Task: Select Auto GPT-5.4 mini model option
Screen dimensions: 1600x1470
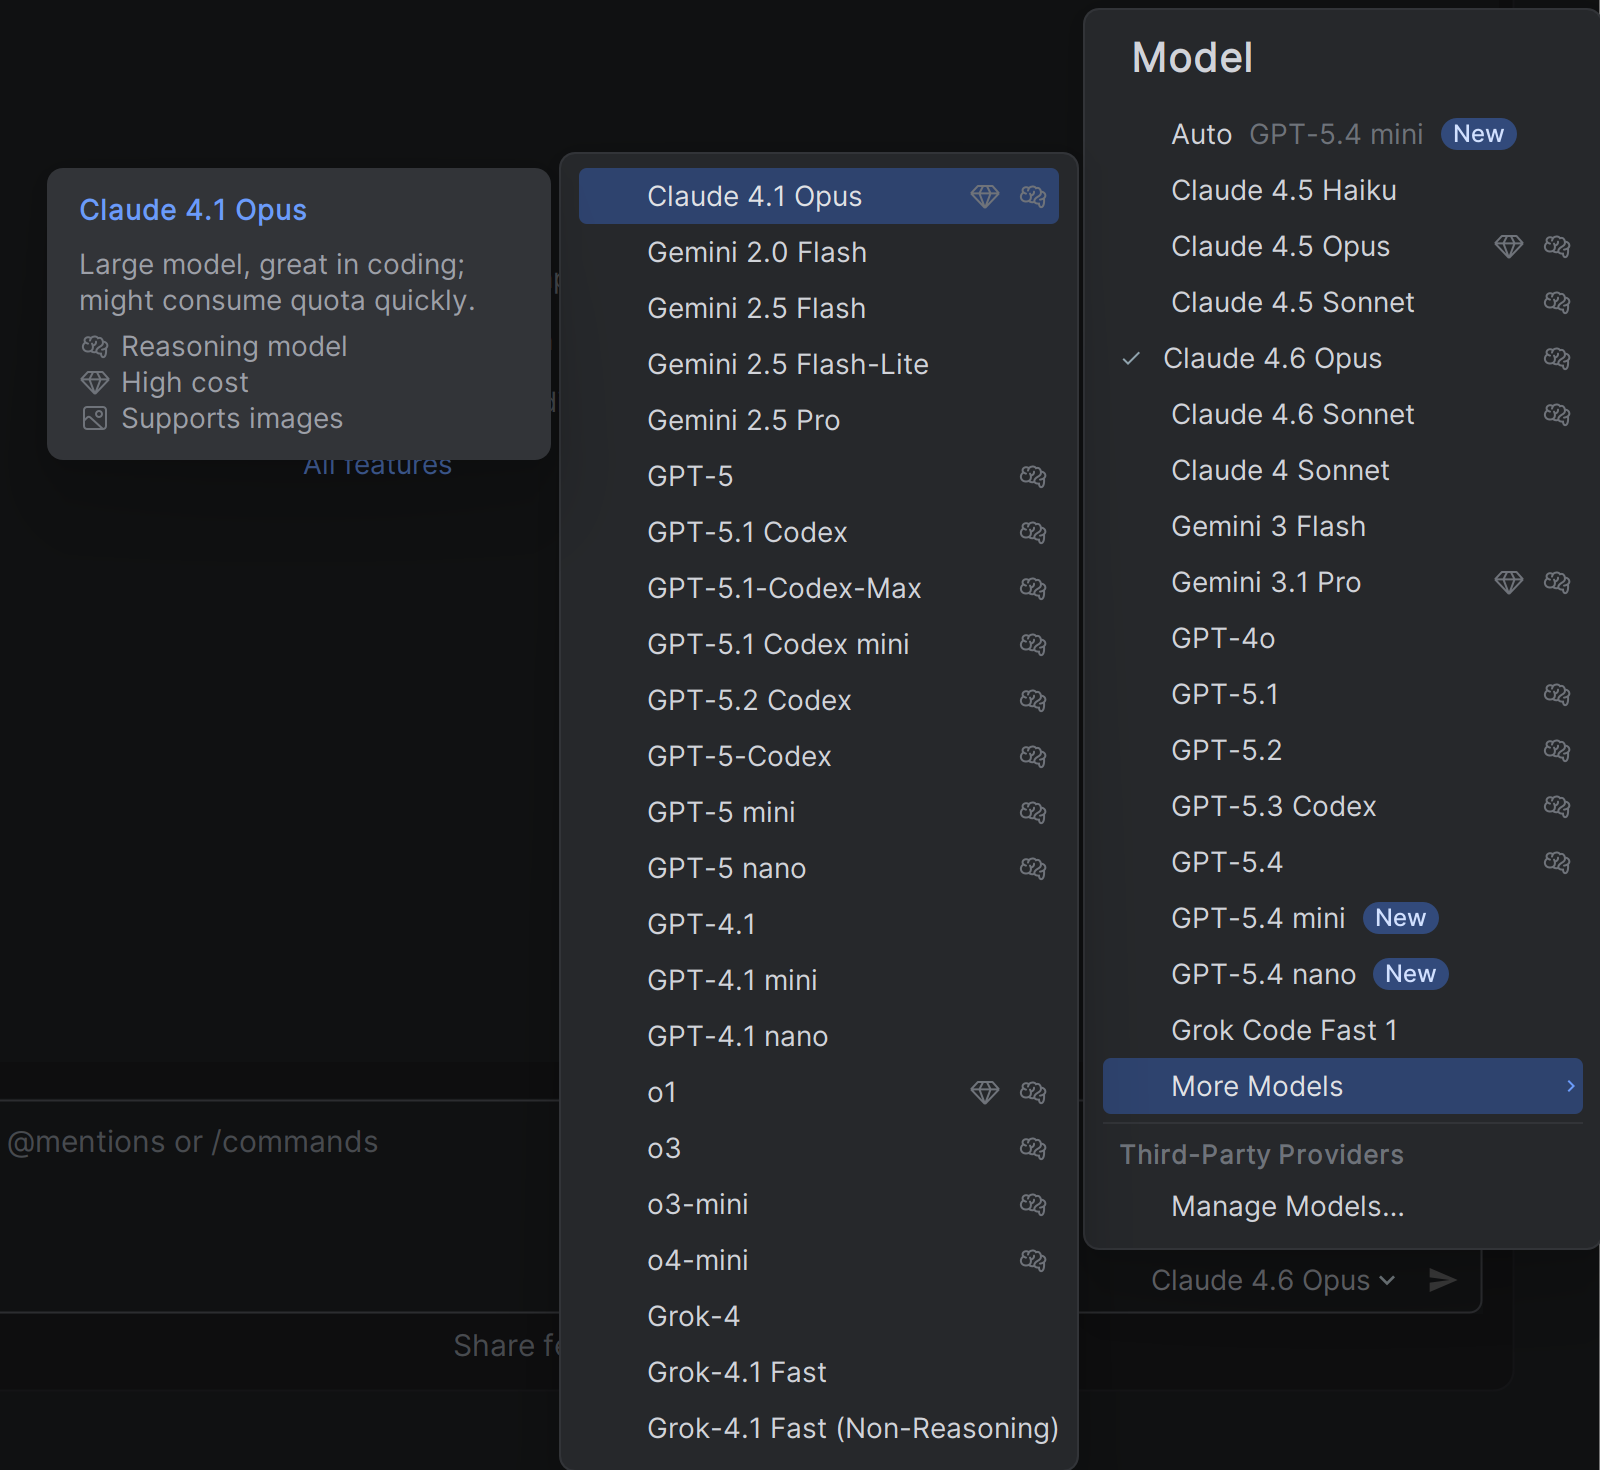Action: pyautogui.click(x=1343, y=134)
